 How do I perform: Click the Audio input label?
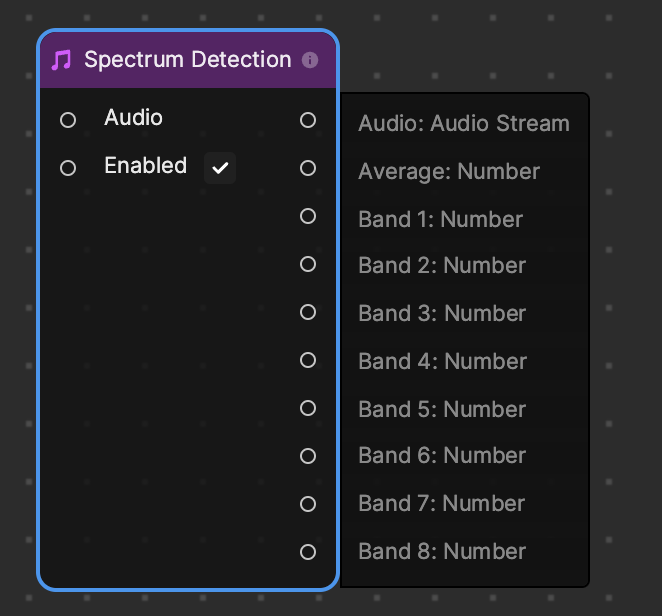[133, 117]
